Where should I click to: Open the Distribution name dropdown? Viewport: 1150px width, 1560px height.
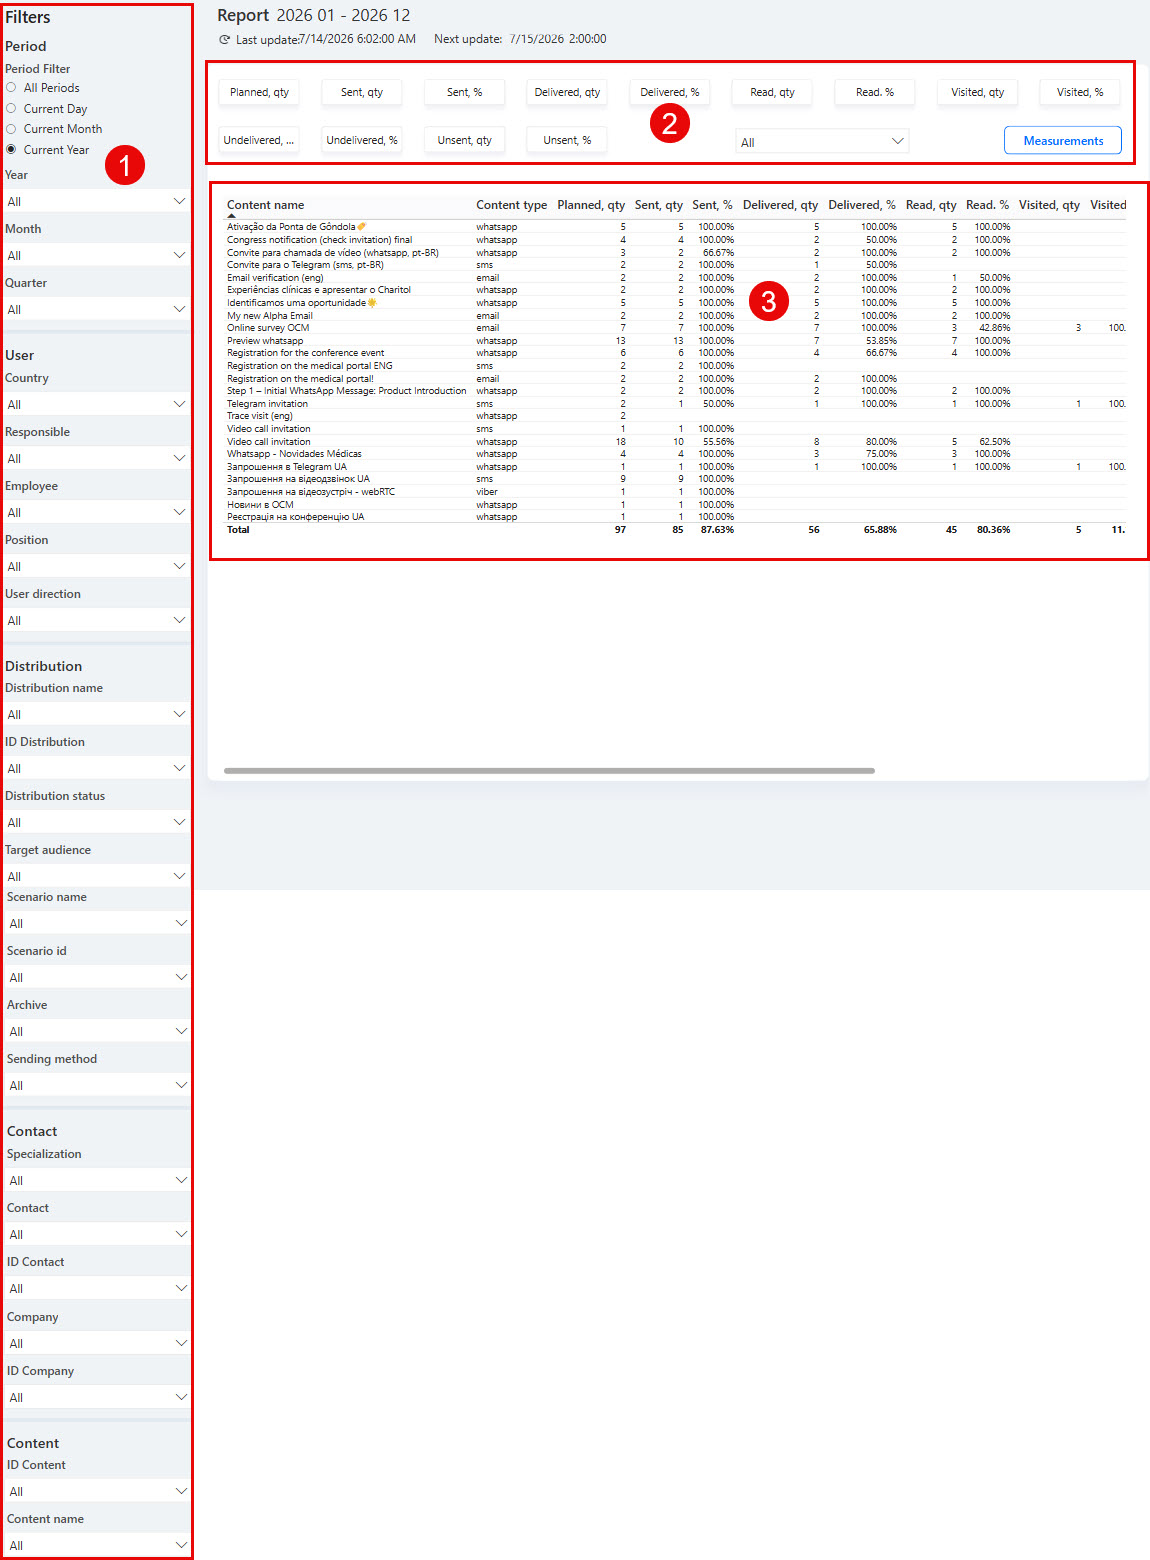[x=96, y=714]
